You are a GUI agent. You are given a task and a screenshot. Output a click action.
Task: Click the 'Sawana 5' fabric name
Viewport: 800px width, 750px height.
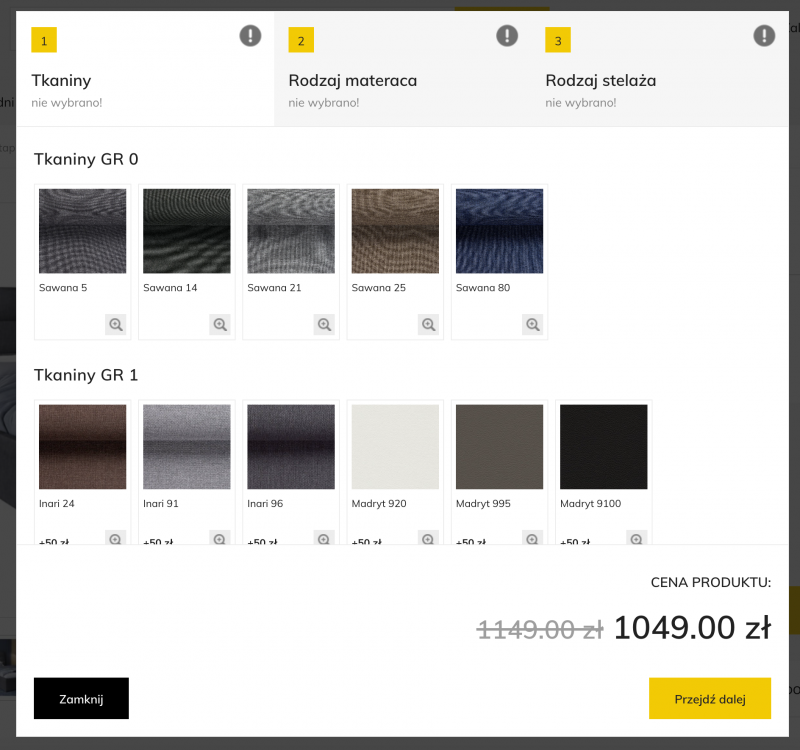(x=63, y=288)
